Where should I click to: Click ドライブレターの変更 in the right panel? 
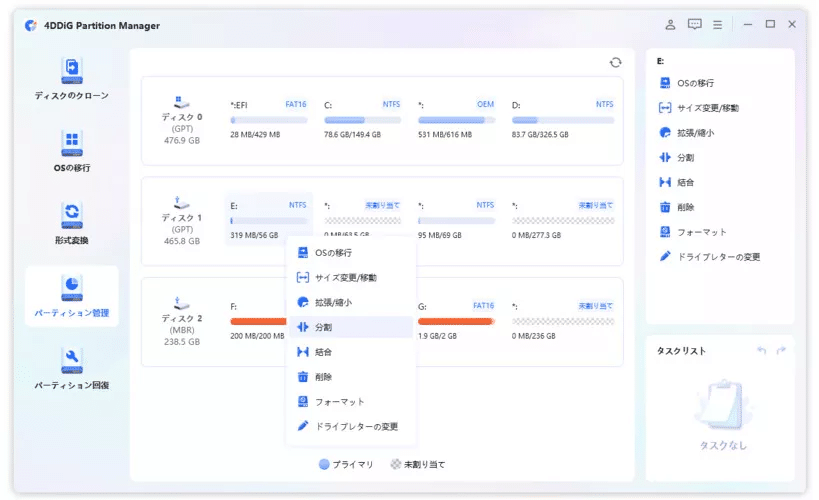(x=710, y=257)
